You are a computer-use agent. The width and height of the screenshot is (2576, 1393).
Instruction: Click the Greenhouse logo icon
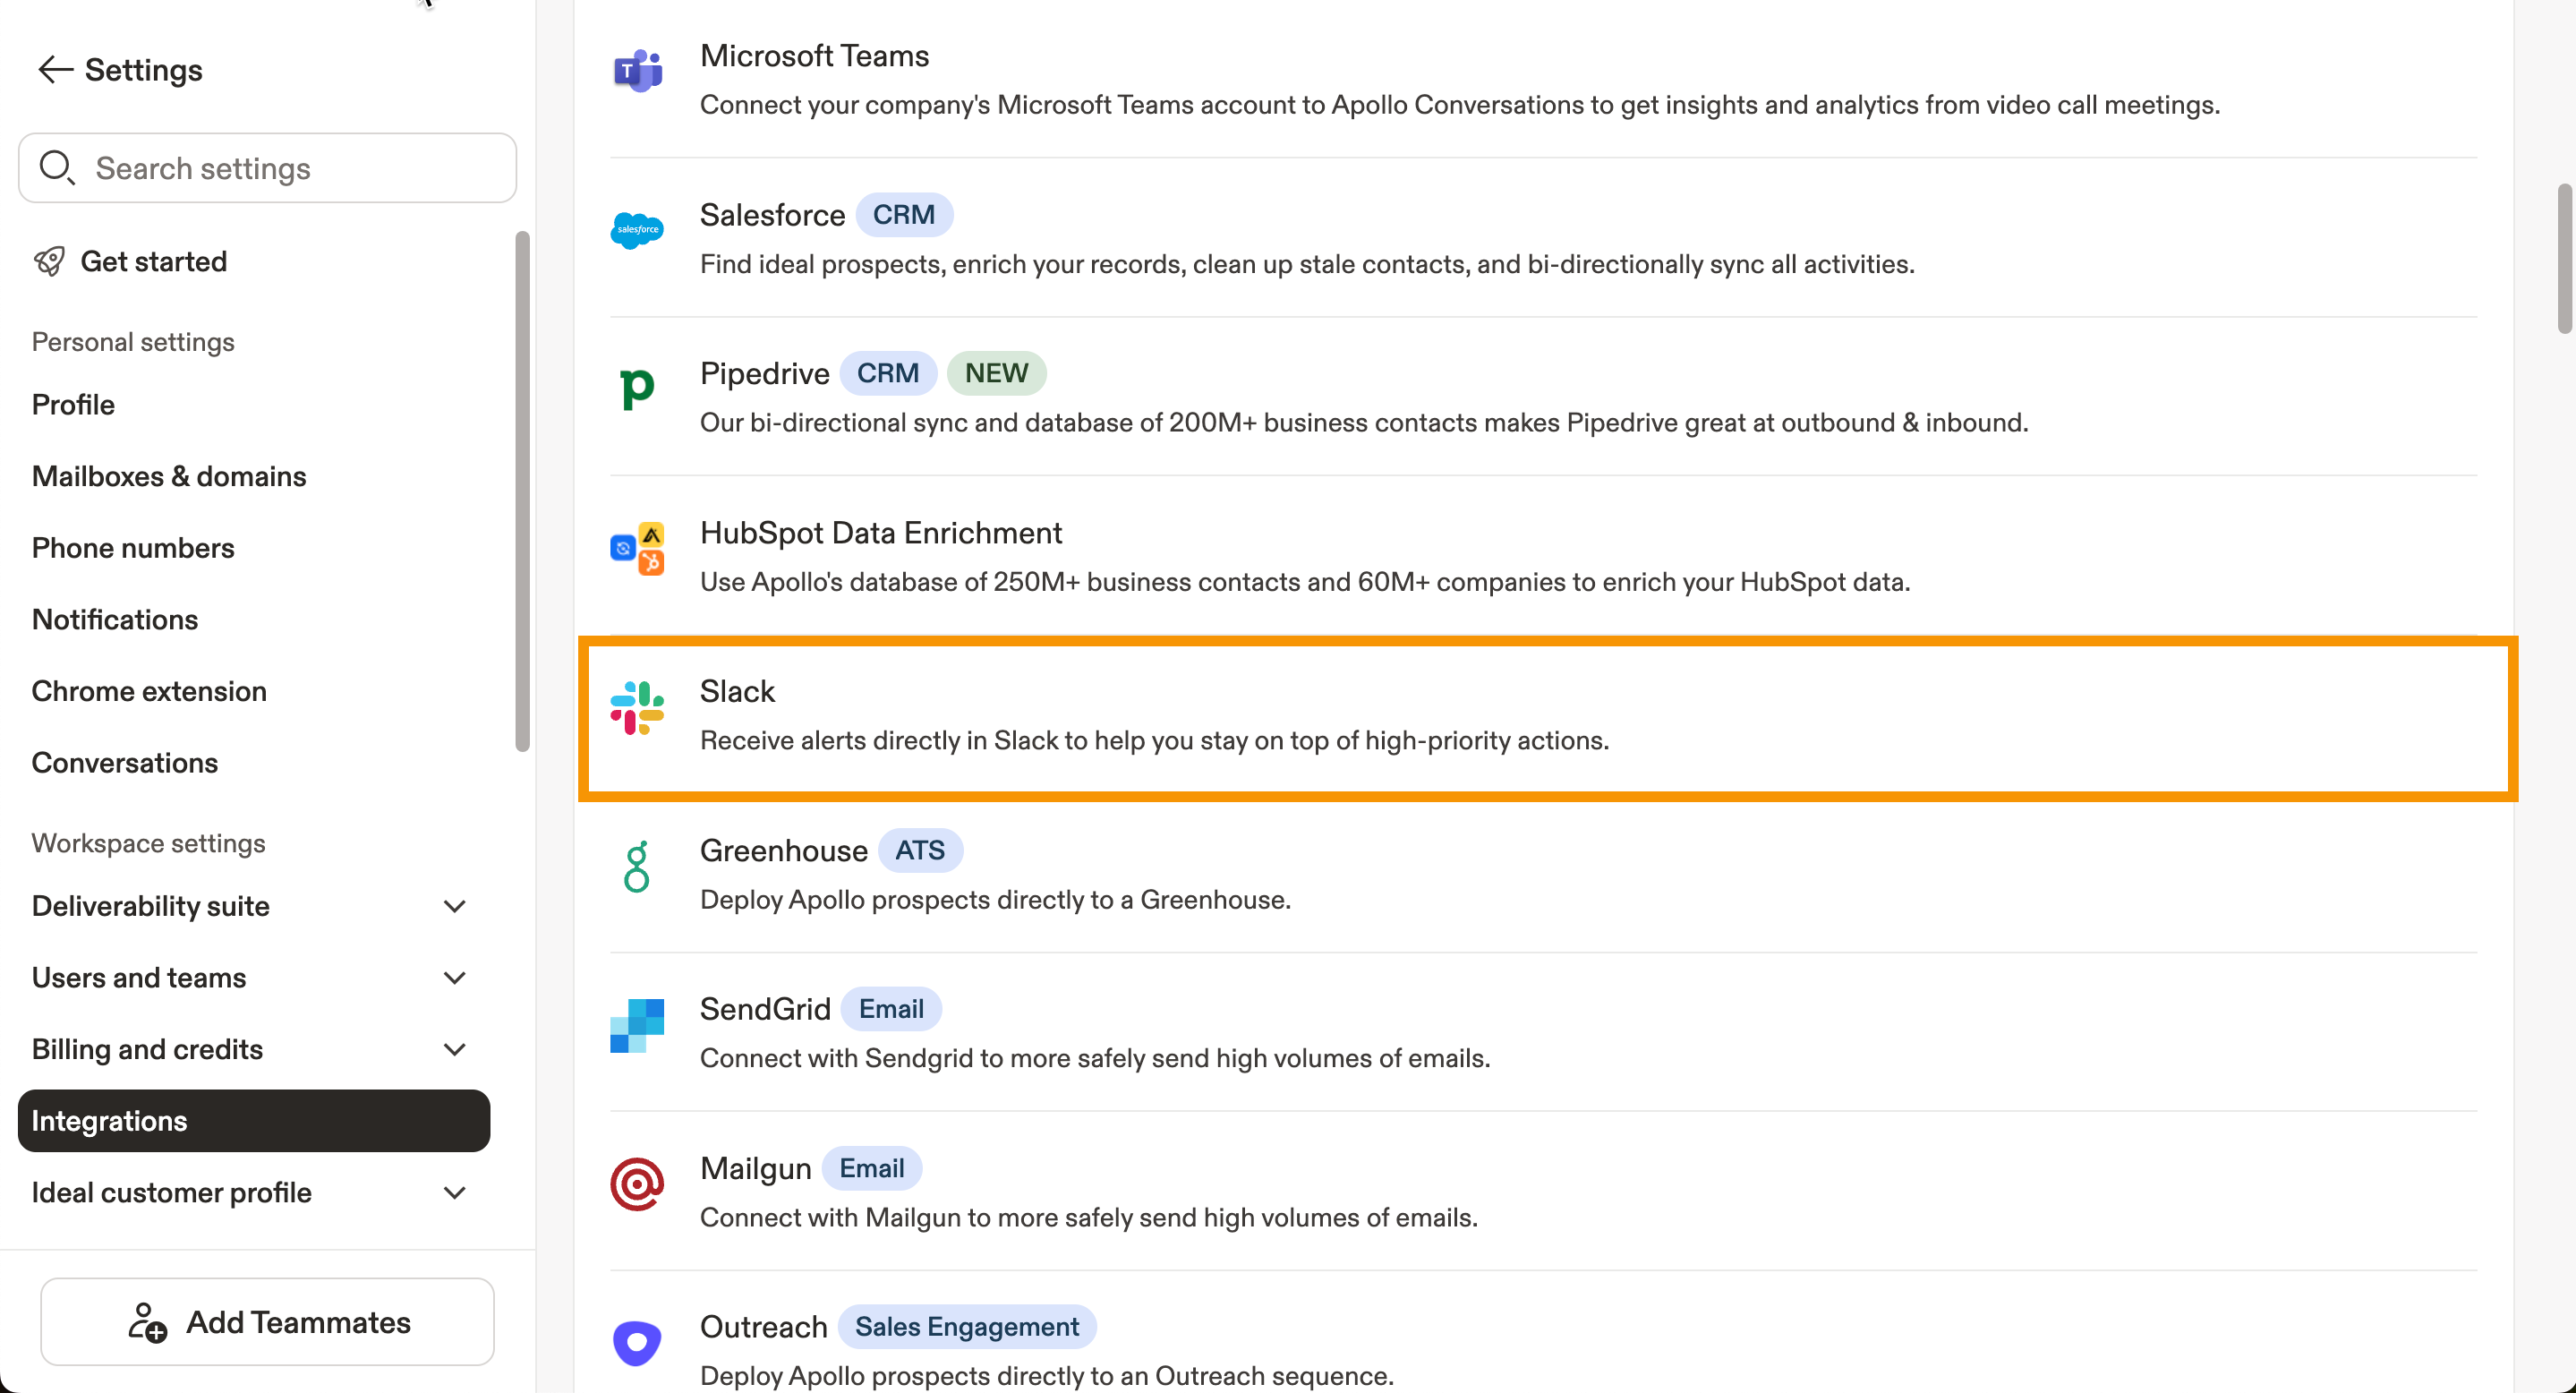[x=637, y=866]
